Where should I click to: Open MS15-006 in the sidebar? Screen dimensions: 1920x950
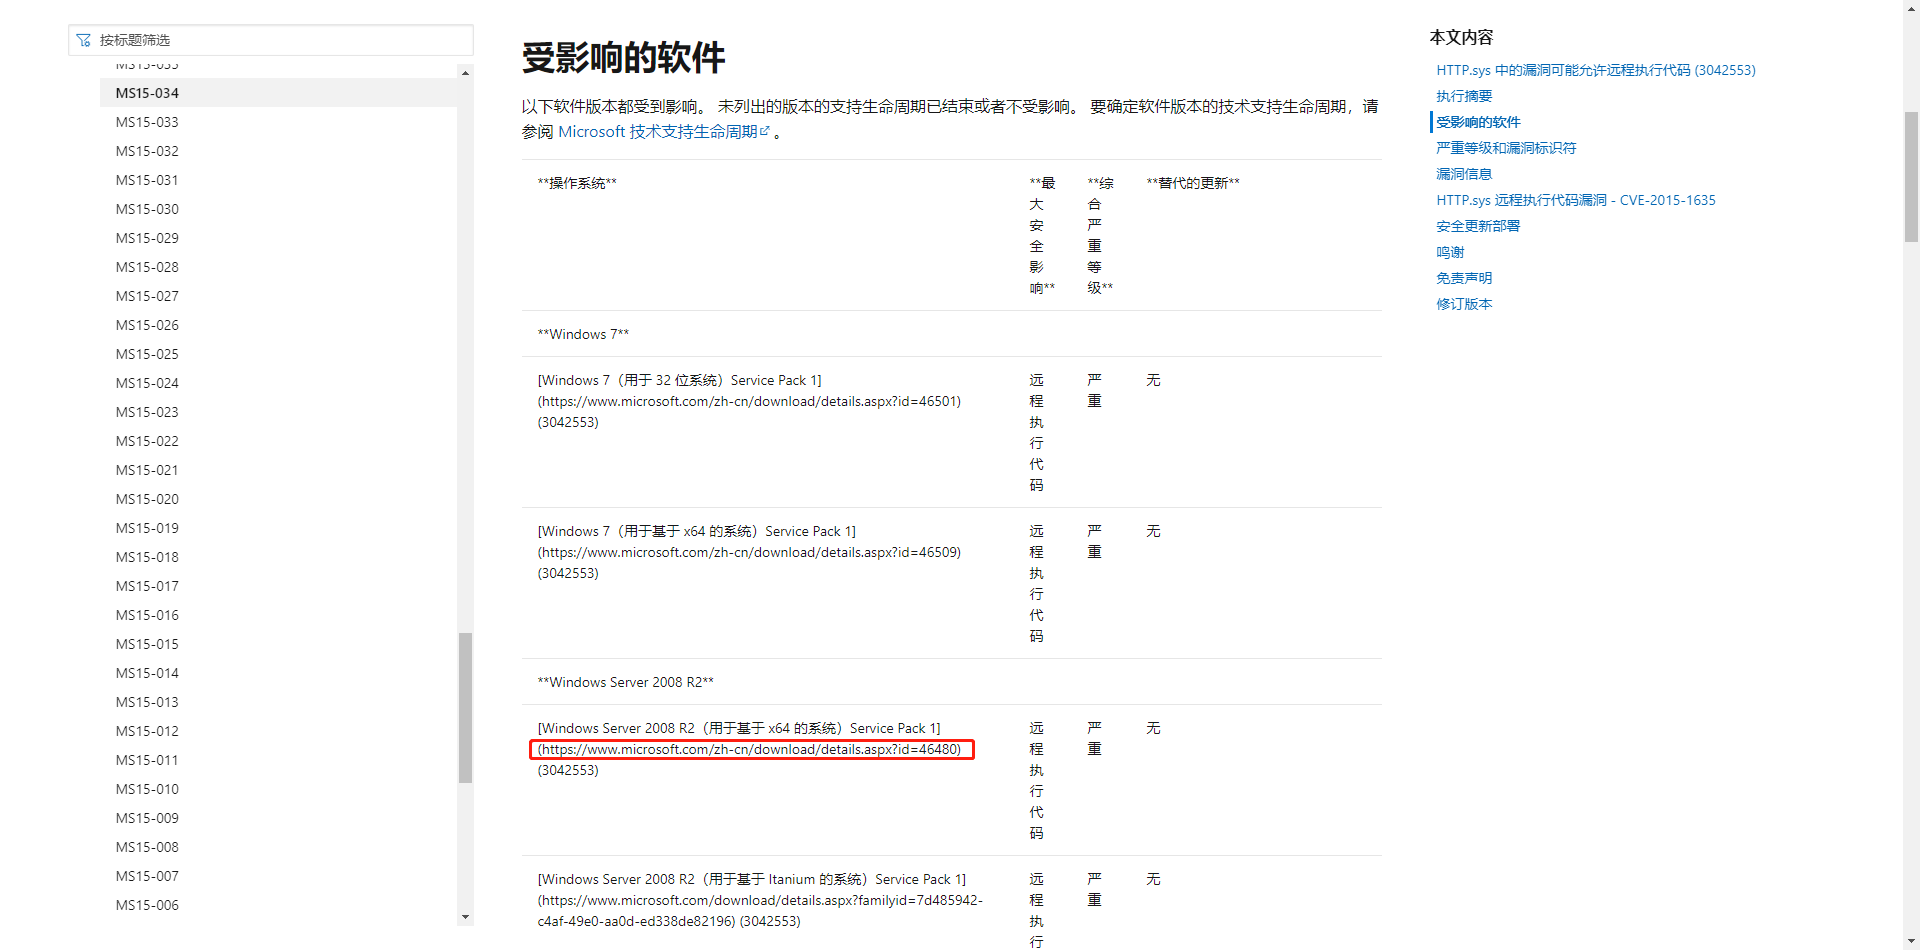146,904
